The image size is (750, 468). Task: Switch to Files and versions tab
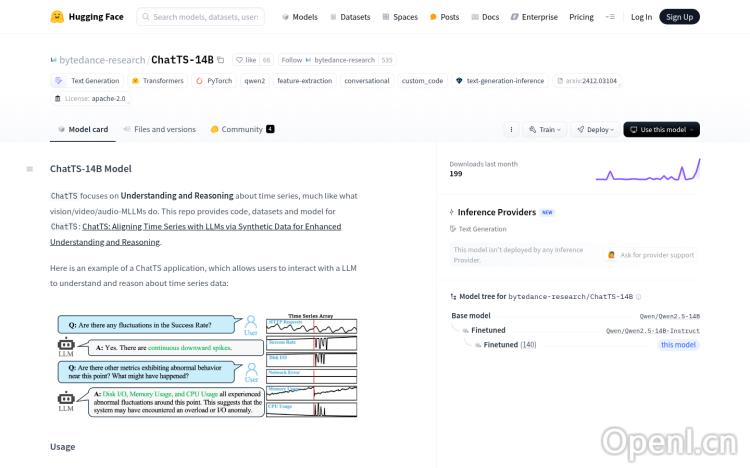159,129
